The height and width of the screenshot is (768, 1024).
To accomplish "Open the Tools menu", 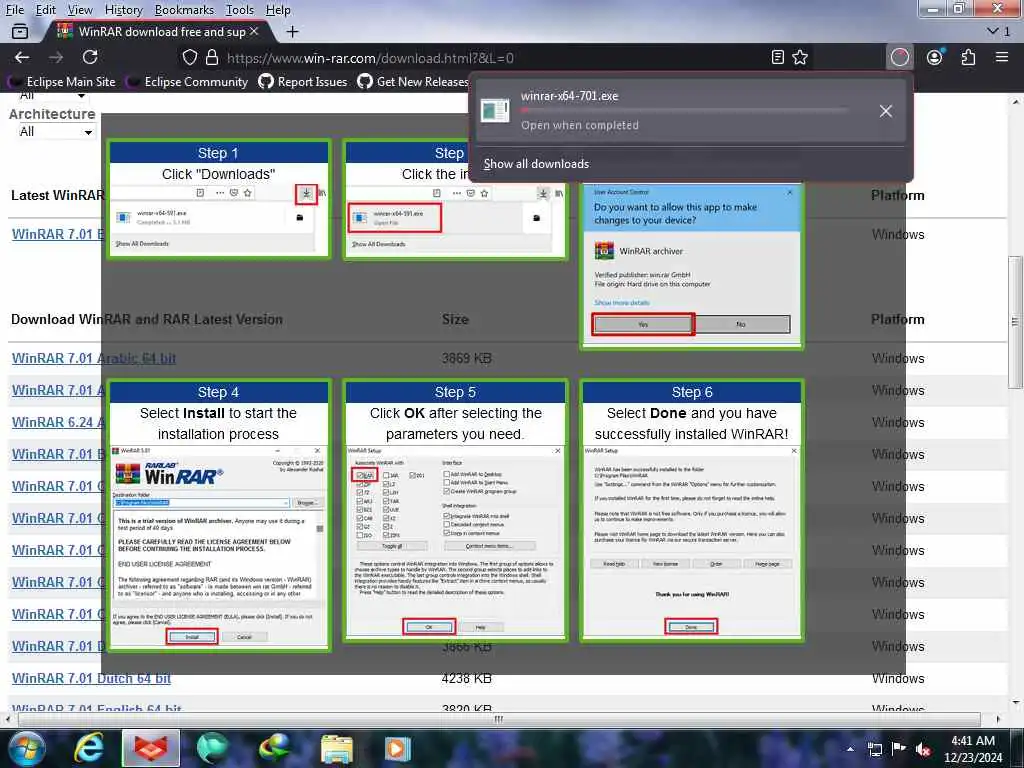I will click(240, 10).
